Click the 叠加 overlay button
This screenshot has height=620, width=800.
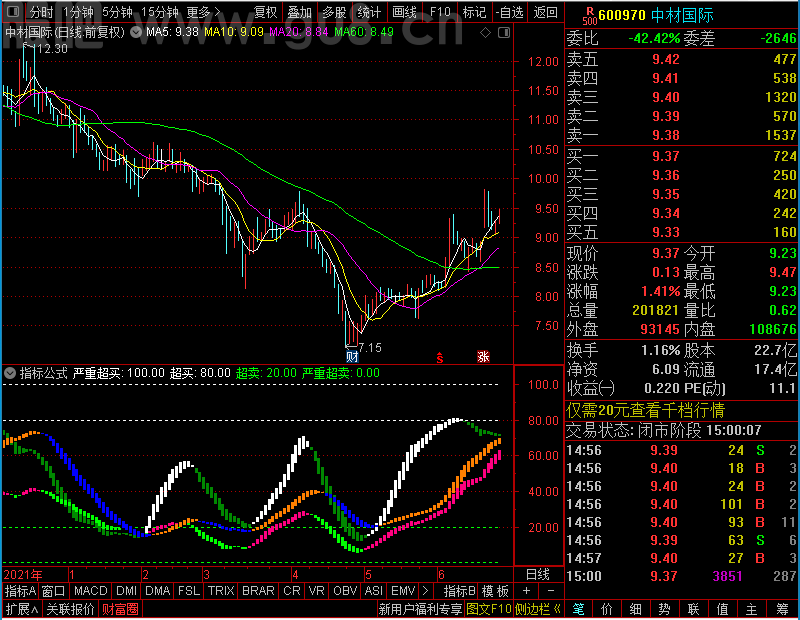coord(299,12)
